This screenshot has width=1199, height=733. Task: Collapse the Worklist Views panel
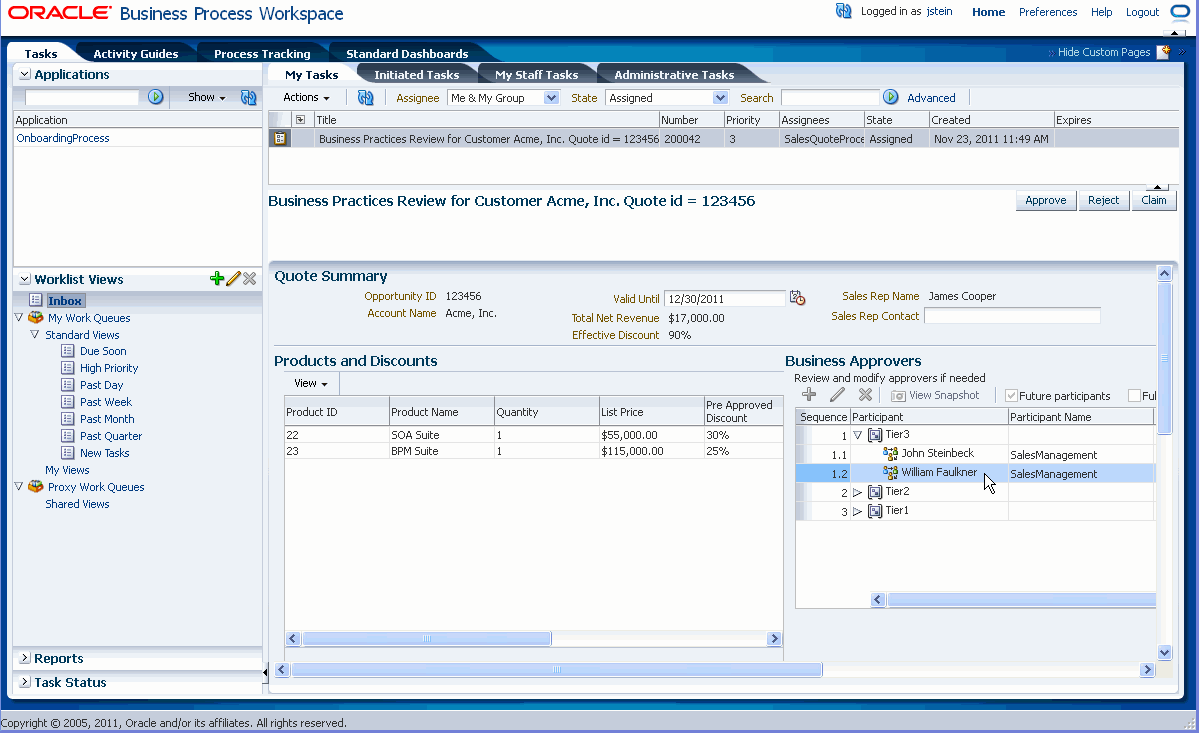click(x=24, y=279)
